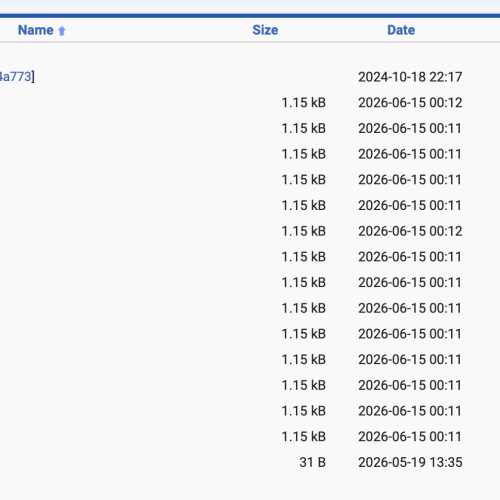
Task: Open the folder link ending in 4a773
Action: 16,77
